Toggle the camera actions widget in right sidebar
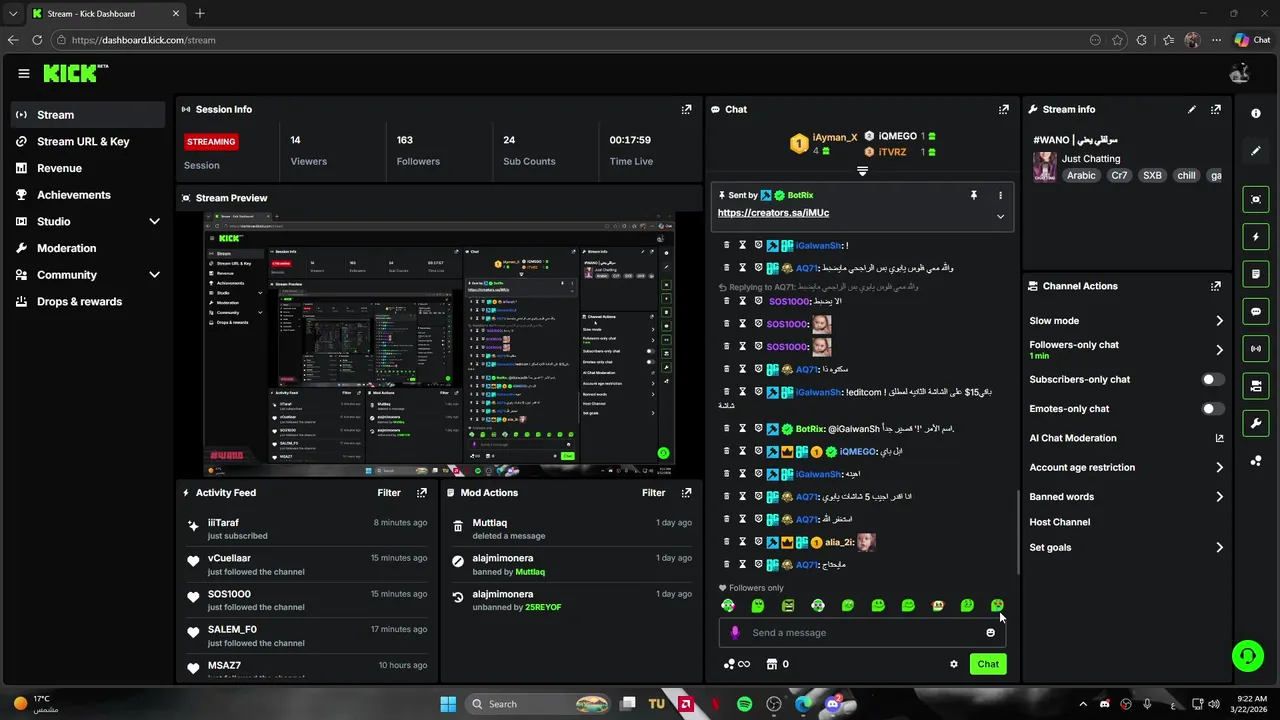The image size is (1280, 720). 1256,386
